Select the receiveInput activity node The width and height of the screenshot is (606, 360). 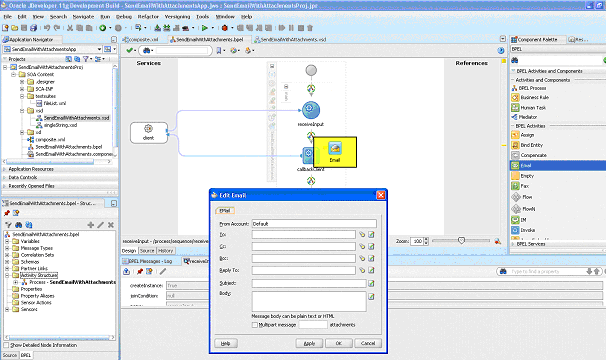tap(310, 110)
